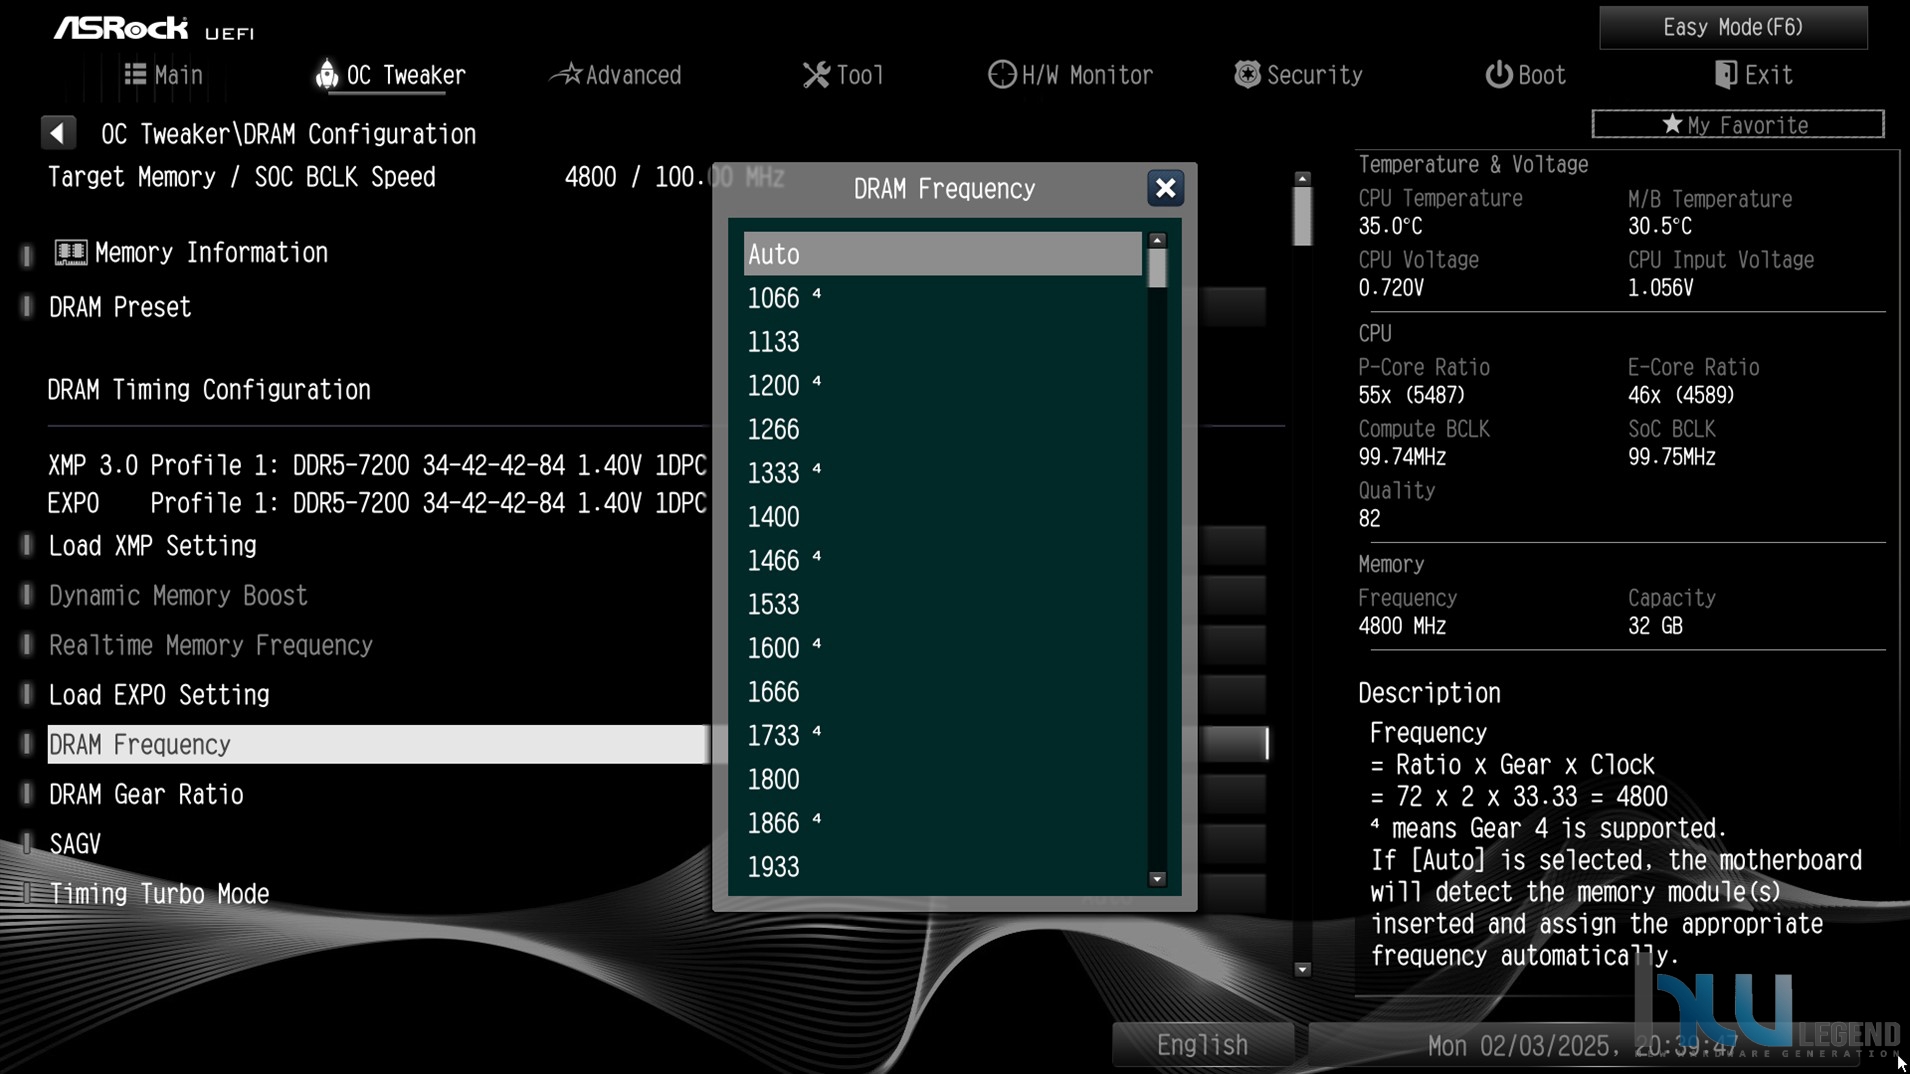Select 1133 frequency option

[x=942, y=342]
